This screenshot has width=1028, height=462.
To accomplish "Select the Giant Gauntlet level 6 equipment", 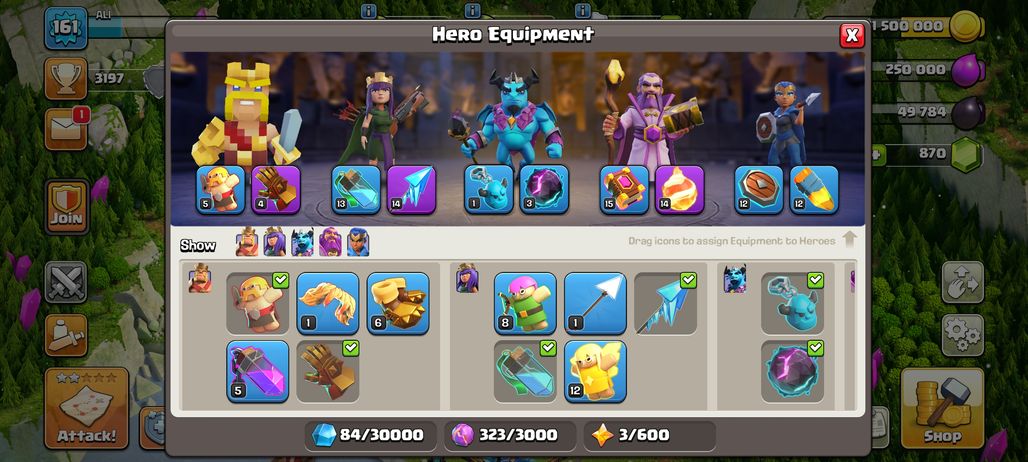I will [x=398, y=303].
